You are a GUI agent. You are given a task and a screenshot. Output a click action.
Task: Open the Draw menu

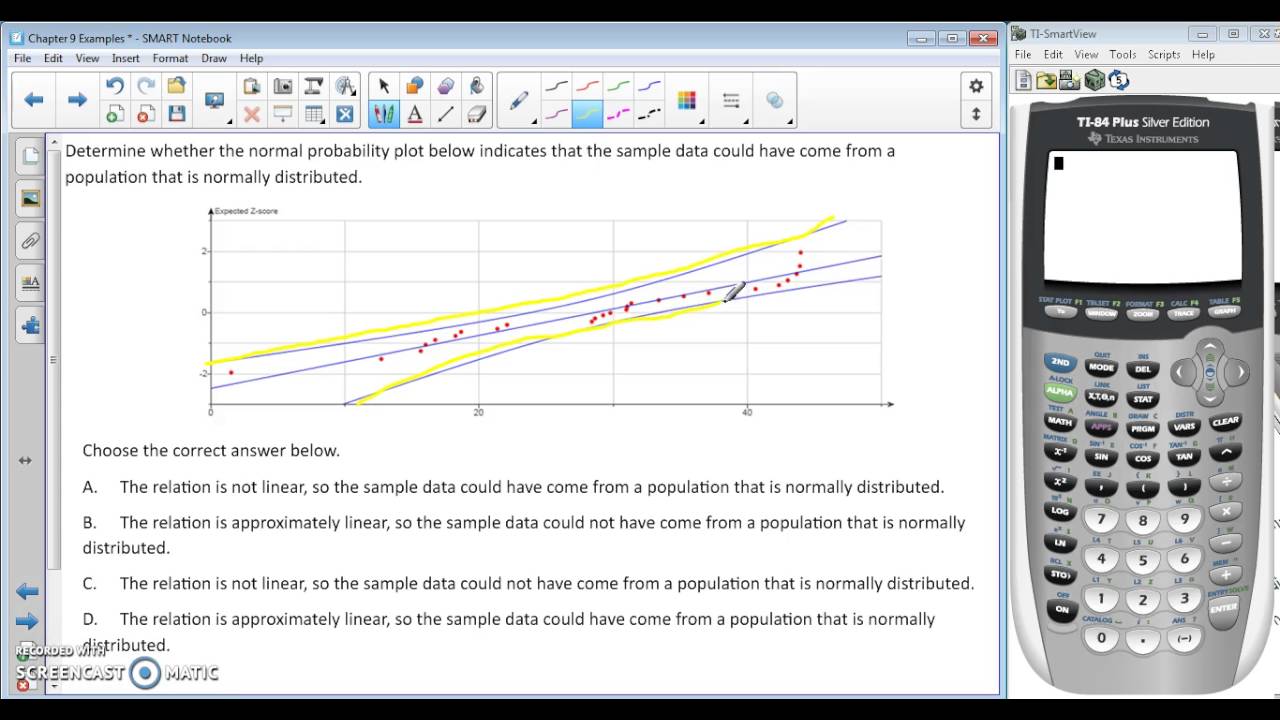pyautogui.click(x=214, y=58)
